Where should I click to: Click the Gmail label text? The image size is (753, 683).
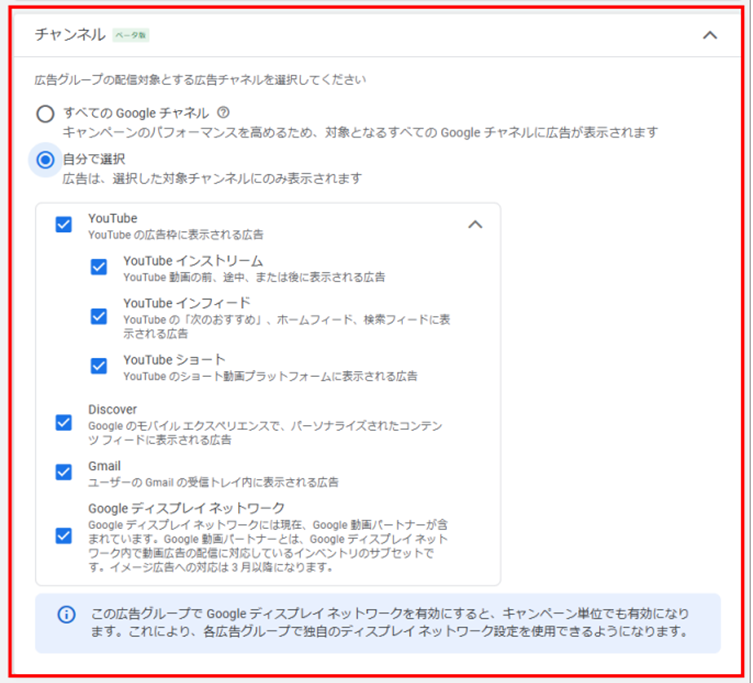coord(104,466)
